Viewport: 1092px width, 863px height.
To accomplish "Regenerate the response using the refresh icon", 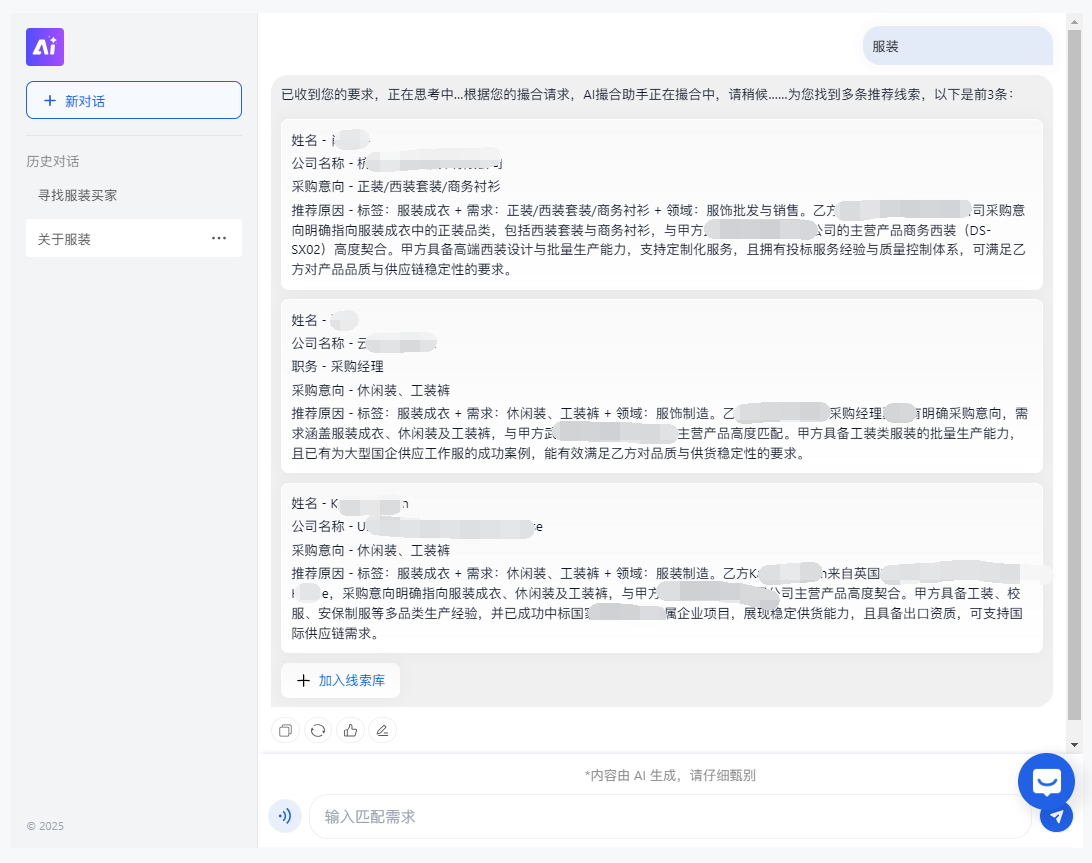I will point(318,731).
